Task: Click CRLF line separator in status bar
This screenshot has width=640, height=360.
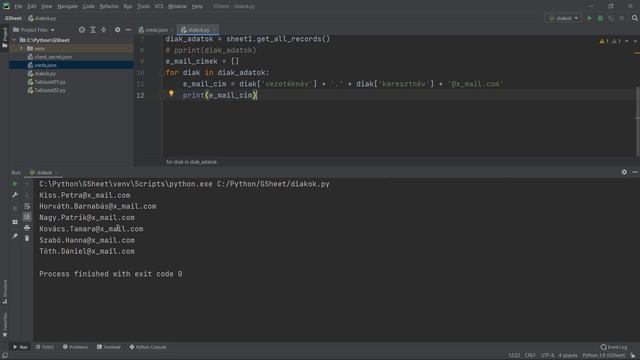Action: pyautogui.click(x=530, y=356)
